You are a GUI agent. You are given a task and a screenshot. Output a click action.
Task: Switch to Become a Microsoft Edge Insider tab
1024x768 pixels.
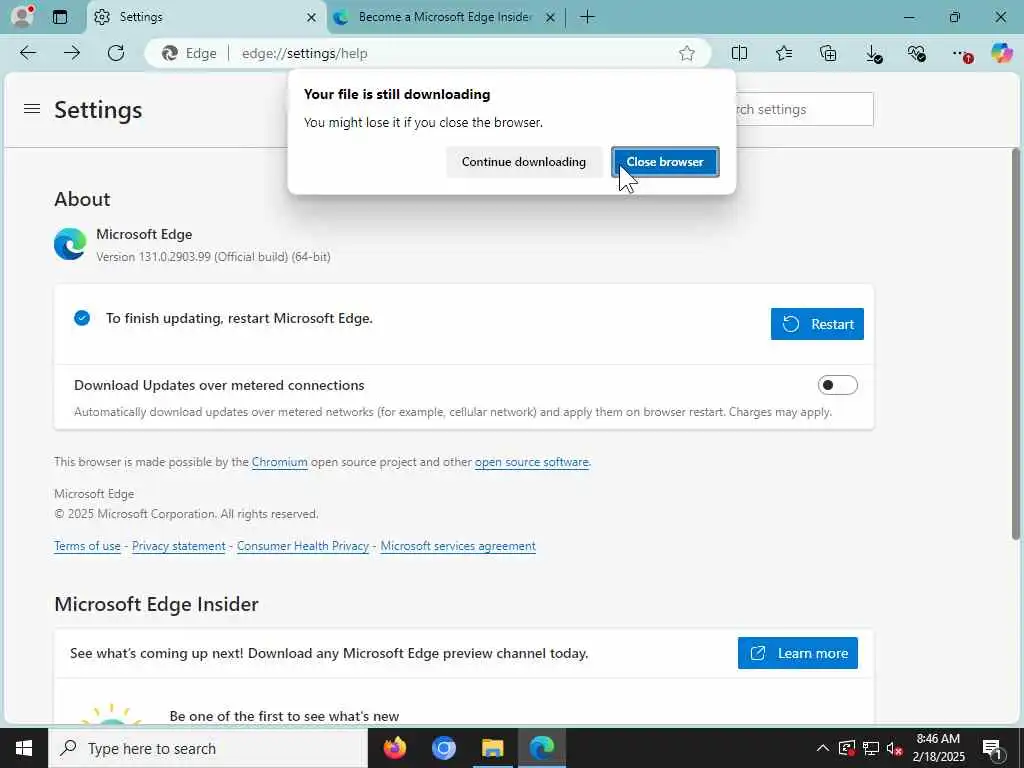(444, 18)
